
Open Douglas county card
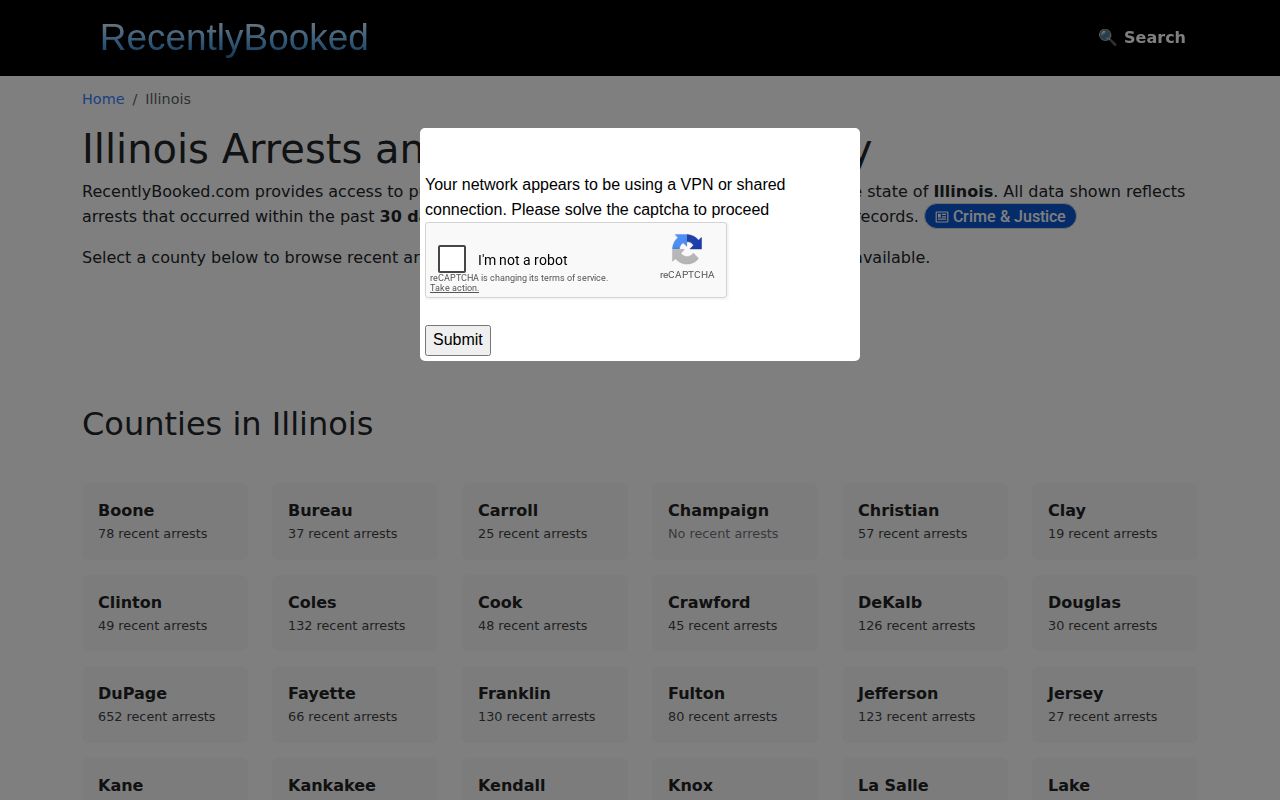coord(1115,613)
